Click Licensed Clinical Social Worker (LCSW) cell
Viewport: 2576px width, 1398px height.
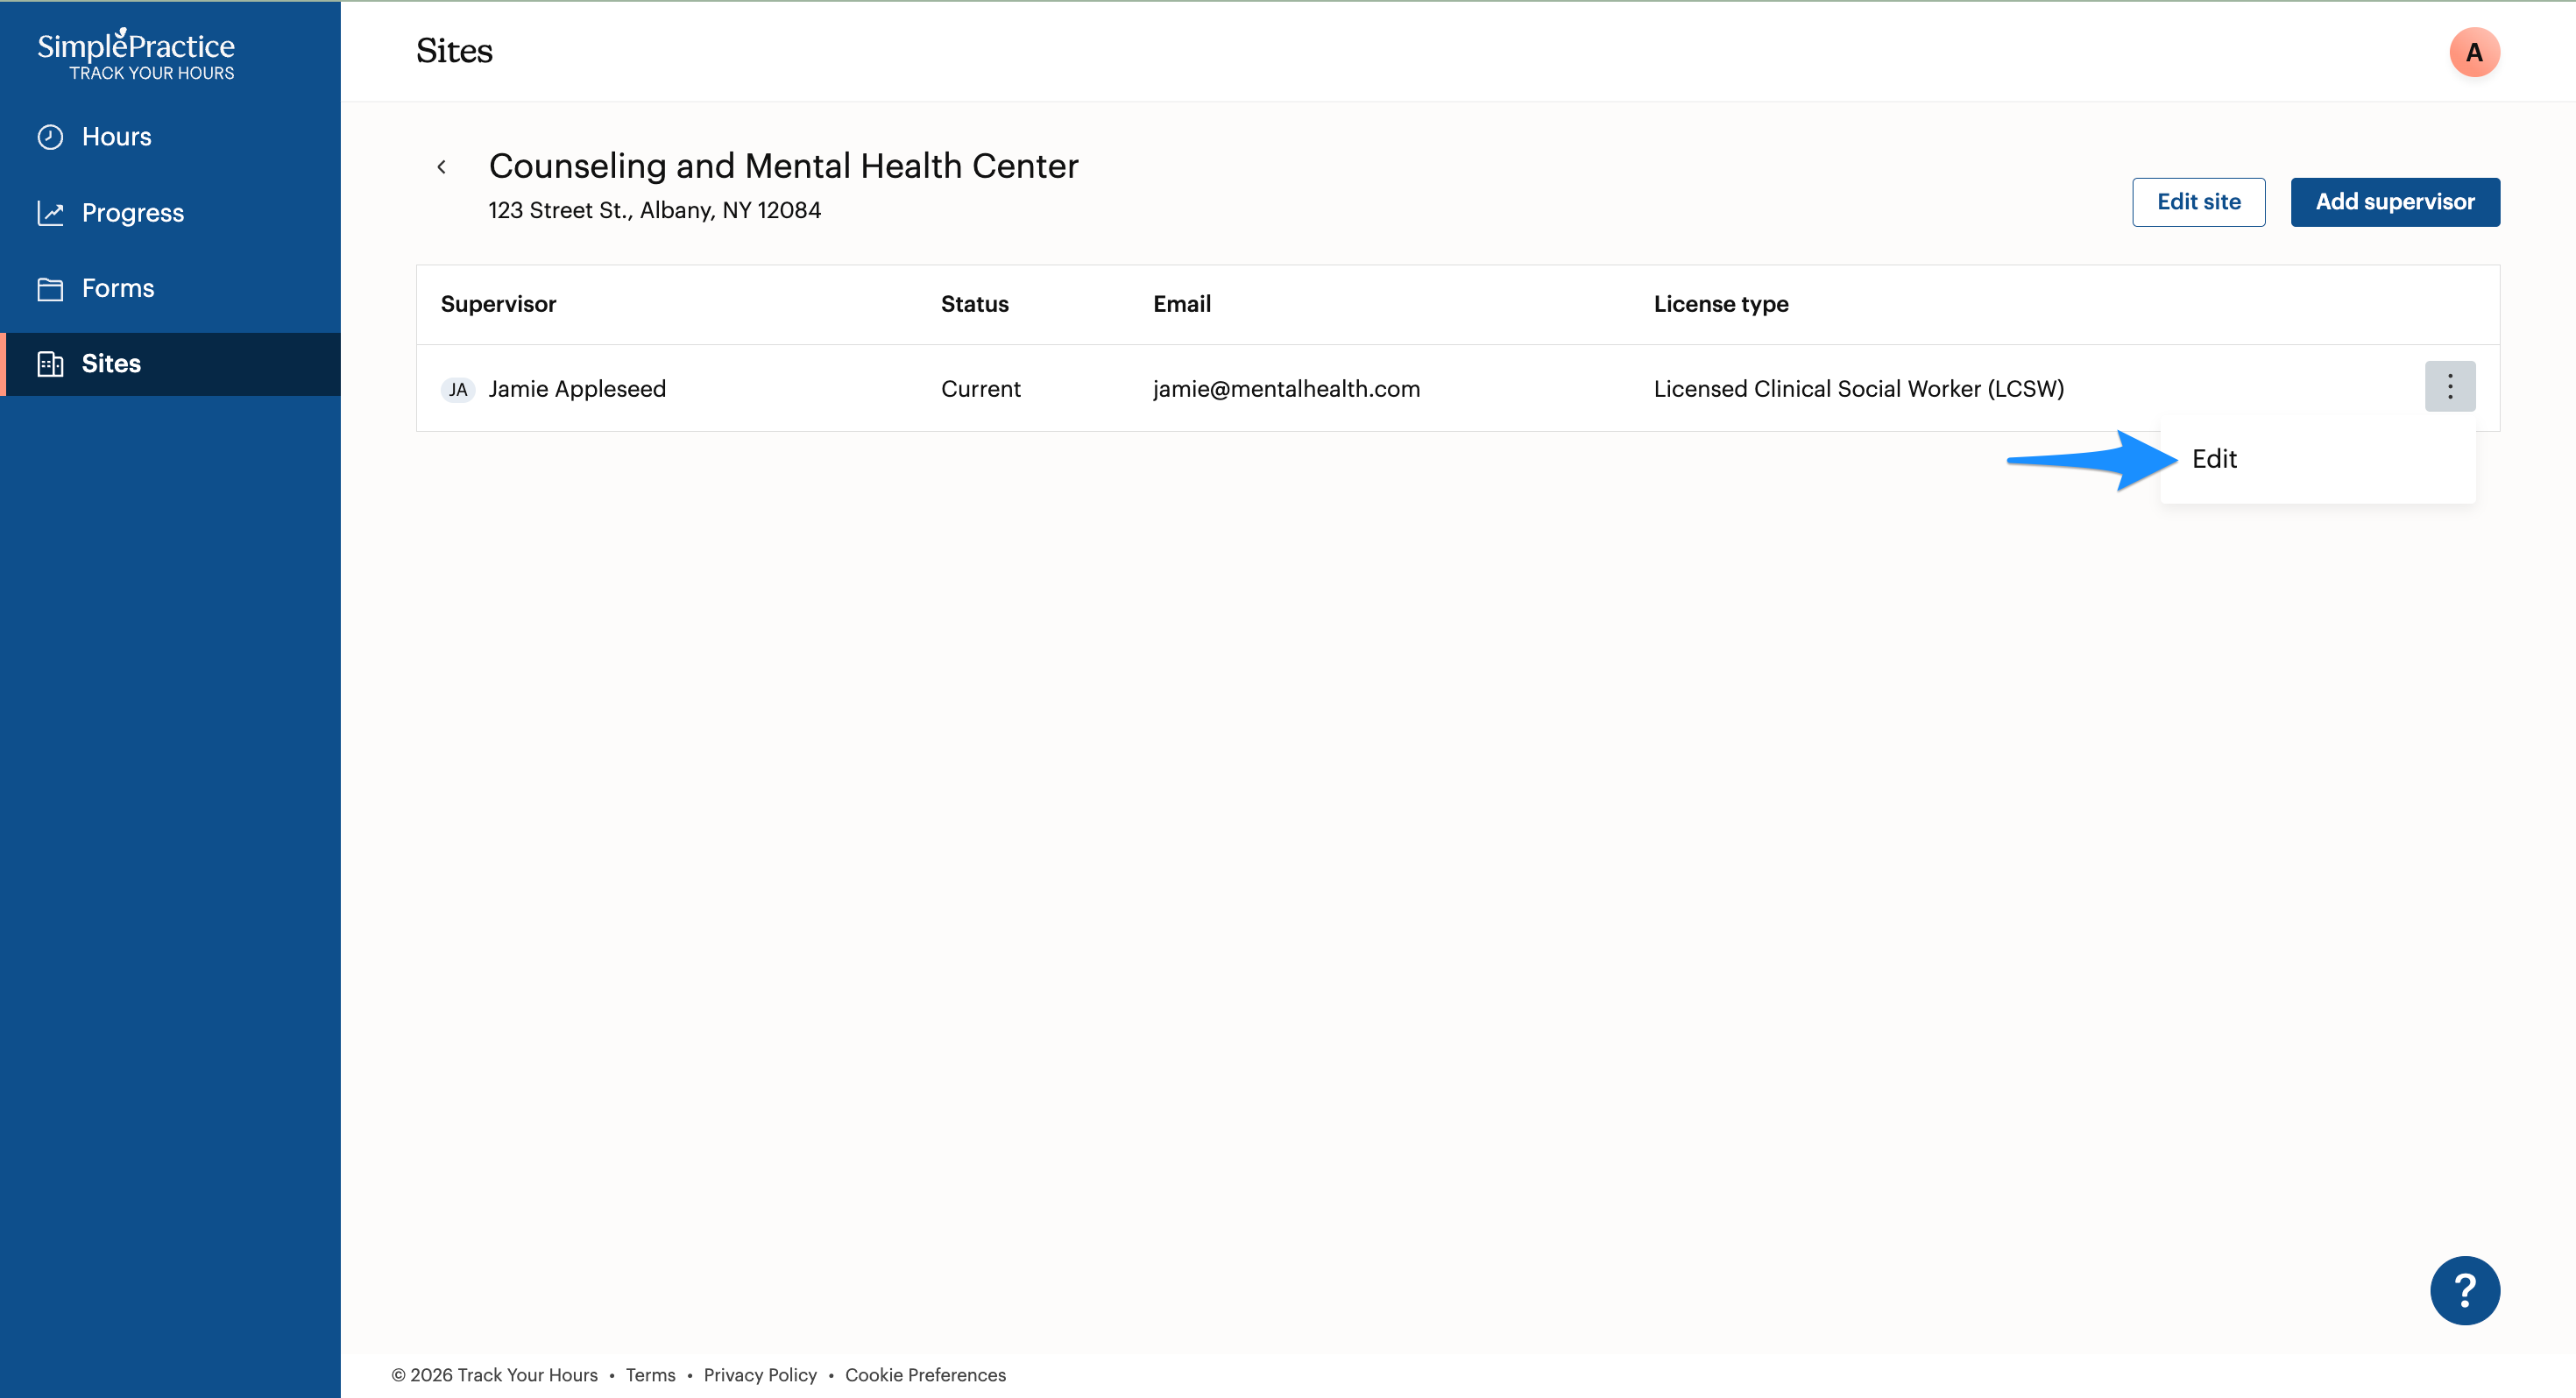click(x=1858, y=389)
